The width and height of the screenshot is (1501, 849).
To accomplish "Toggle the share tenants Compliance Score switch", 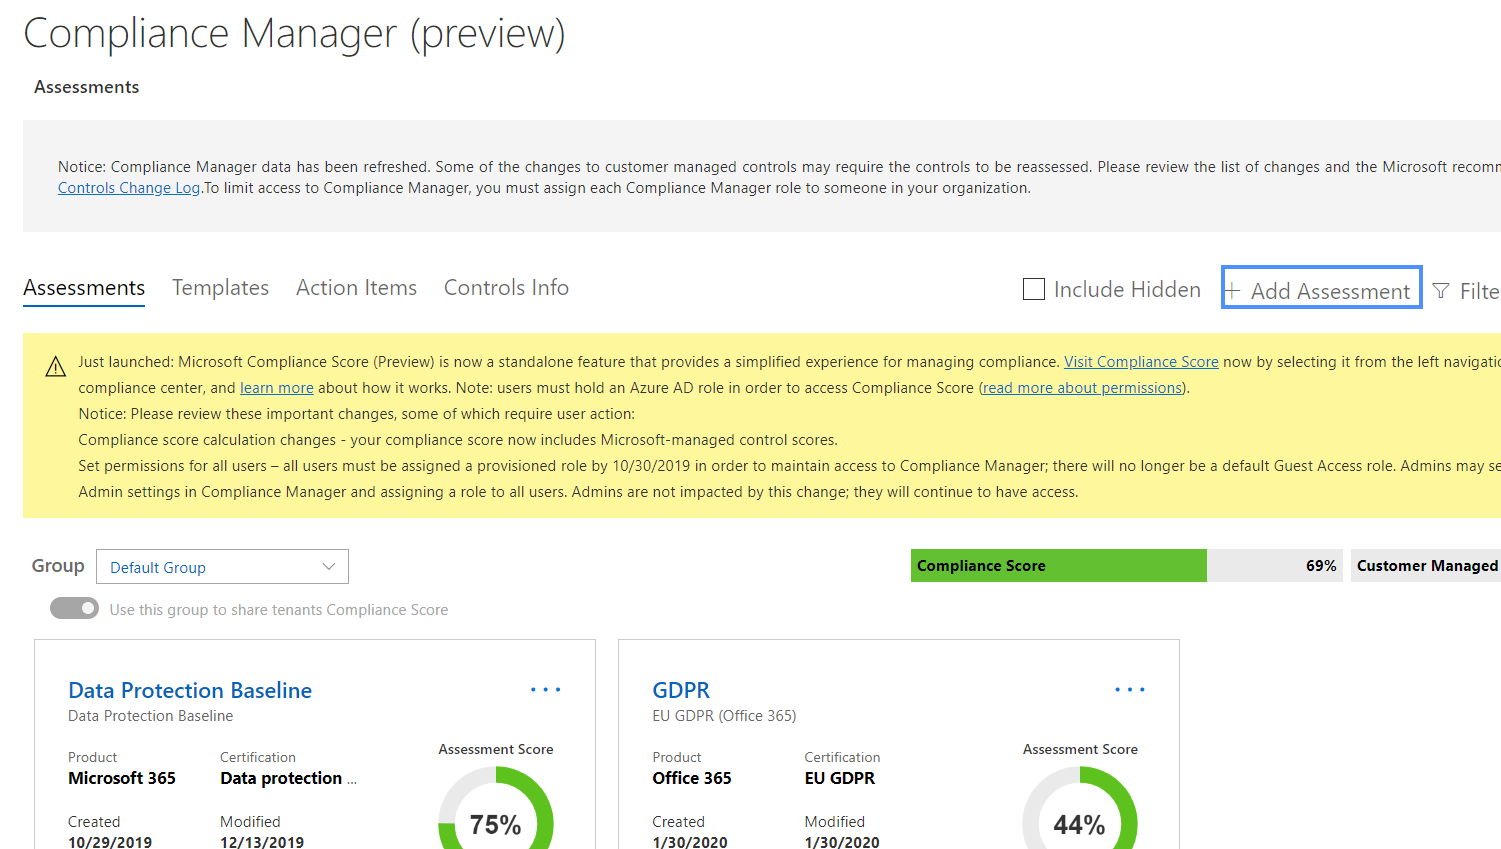I will tap(75, 608).
